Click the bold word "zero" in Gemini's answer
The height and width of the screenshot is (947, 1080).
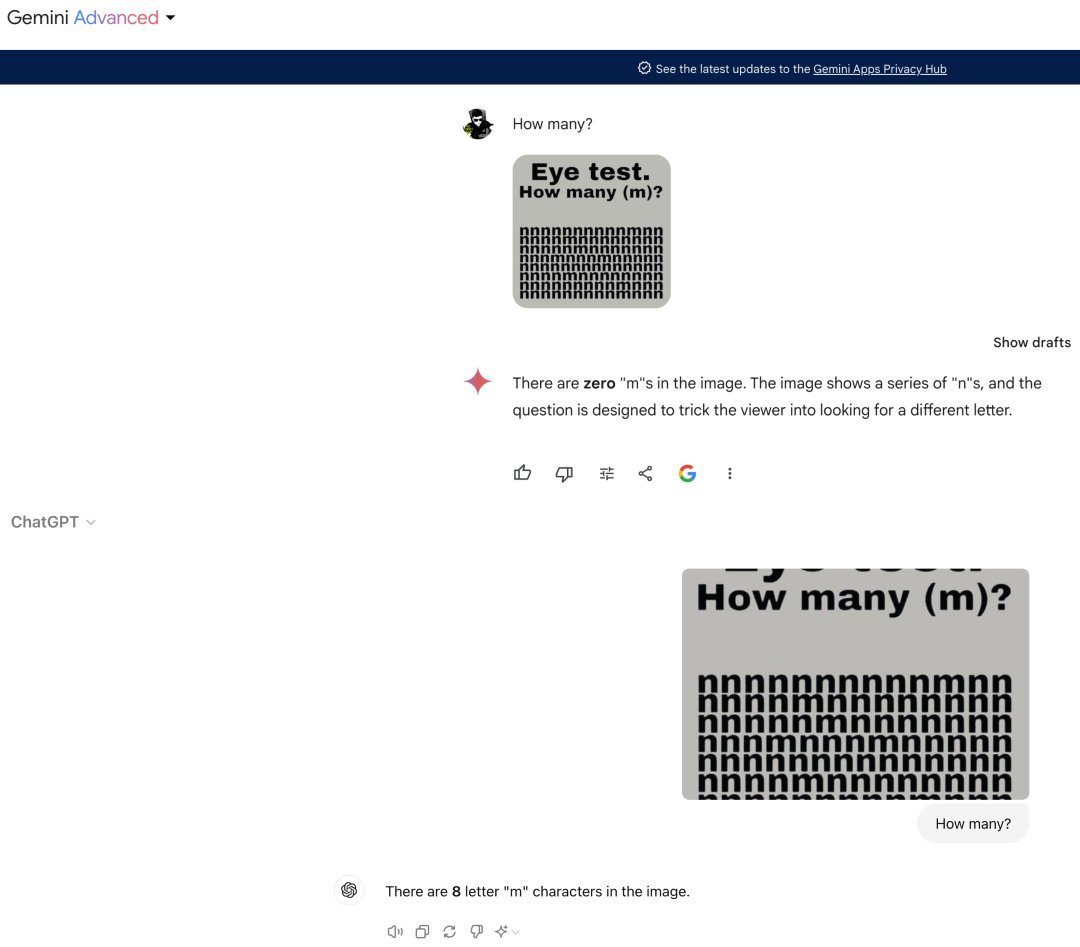pyautogui.click(x=599, y=383)
